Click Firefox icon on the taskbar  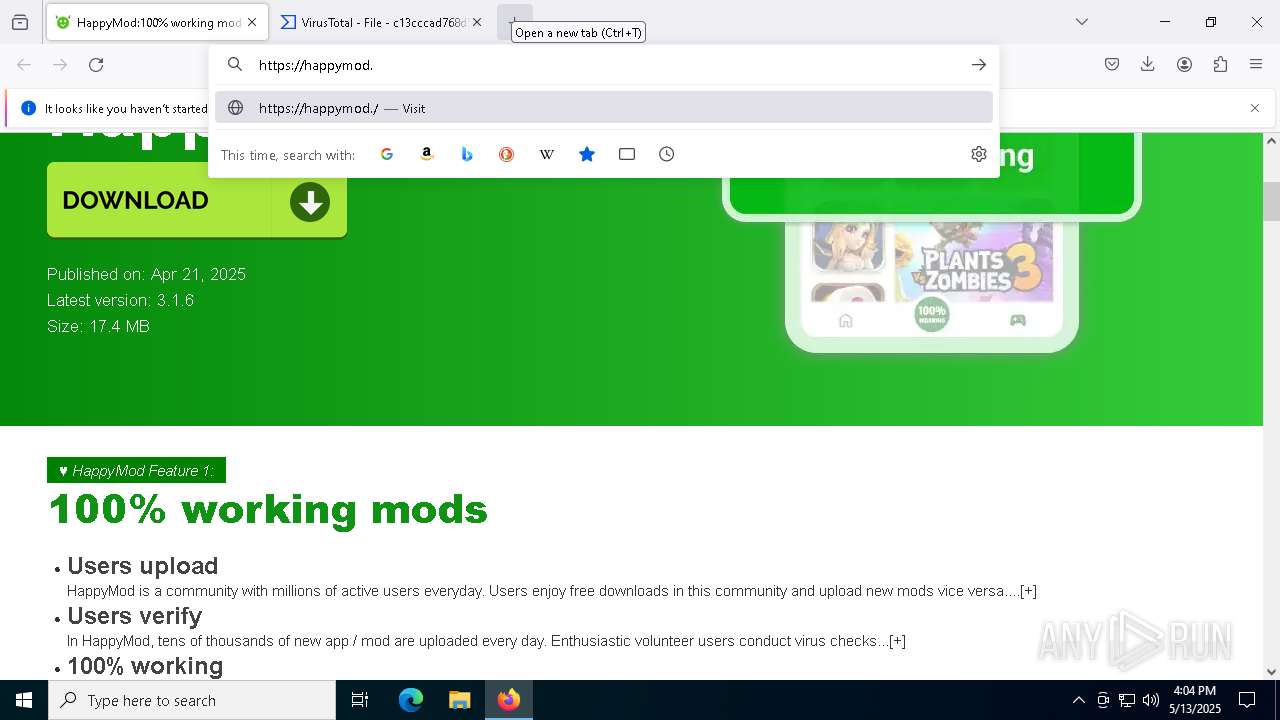coord(509,700)
